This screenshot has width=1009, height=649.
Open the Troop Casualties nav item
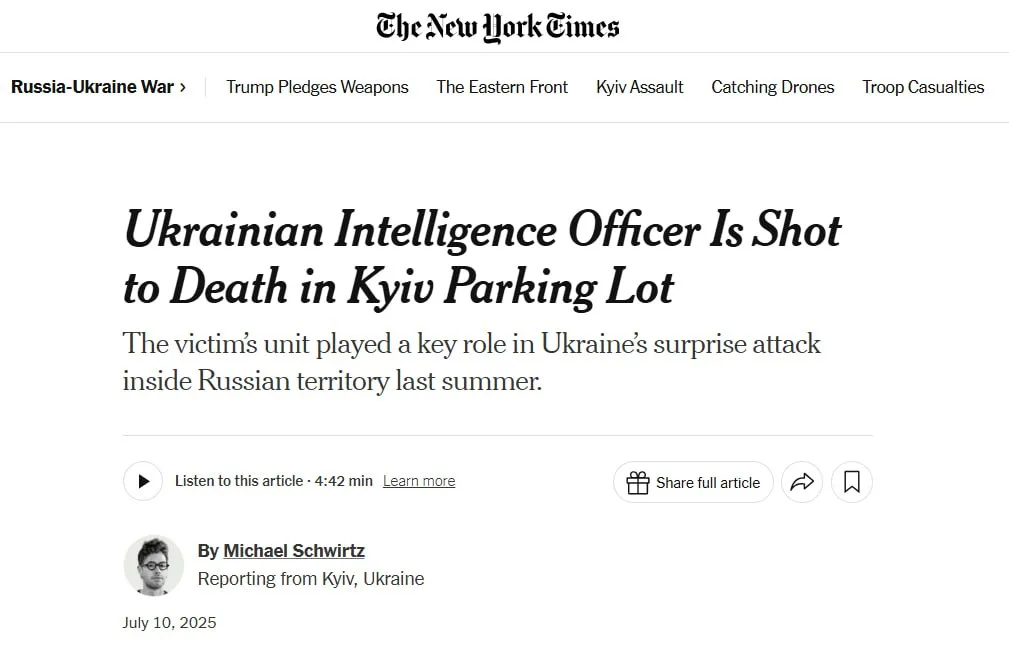click(x=923, y=87)
